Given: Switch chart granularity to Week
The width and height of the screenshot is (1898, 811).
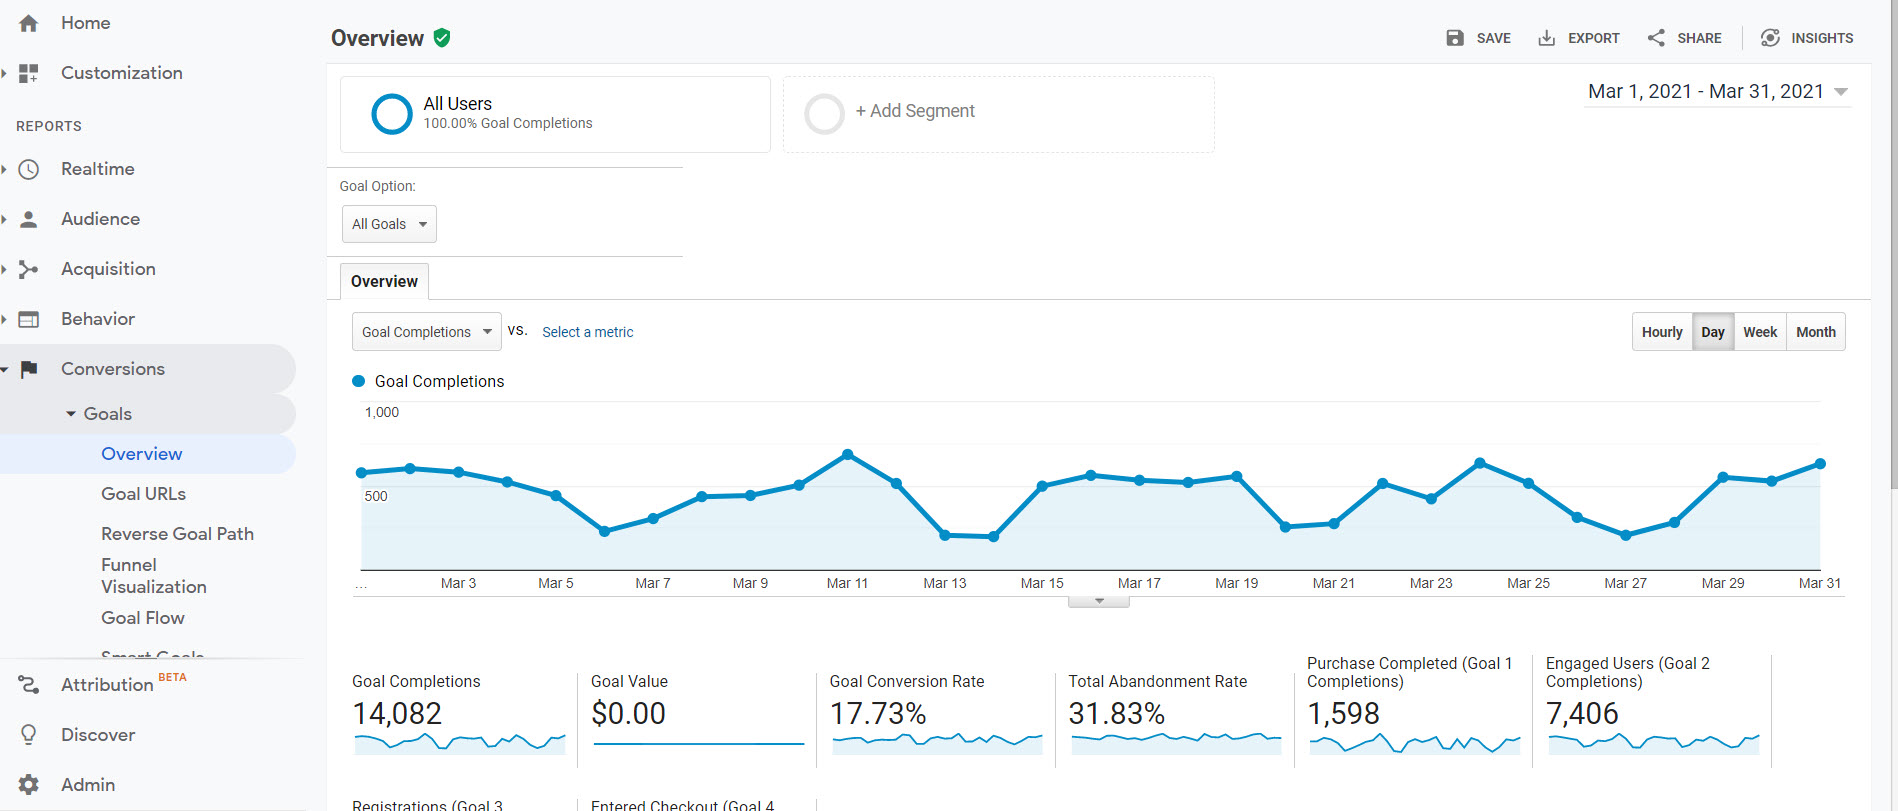Looking at the screenshot, I should click(x=1759, y=332).
